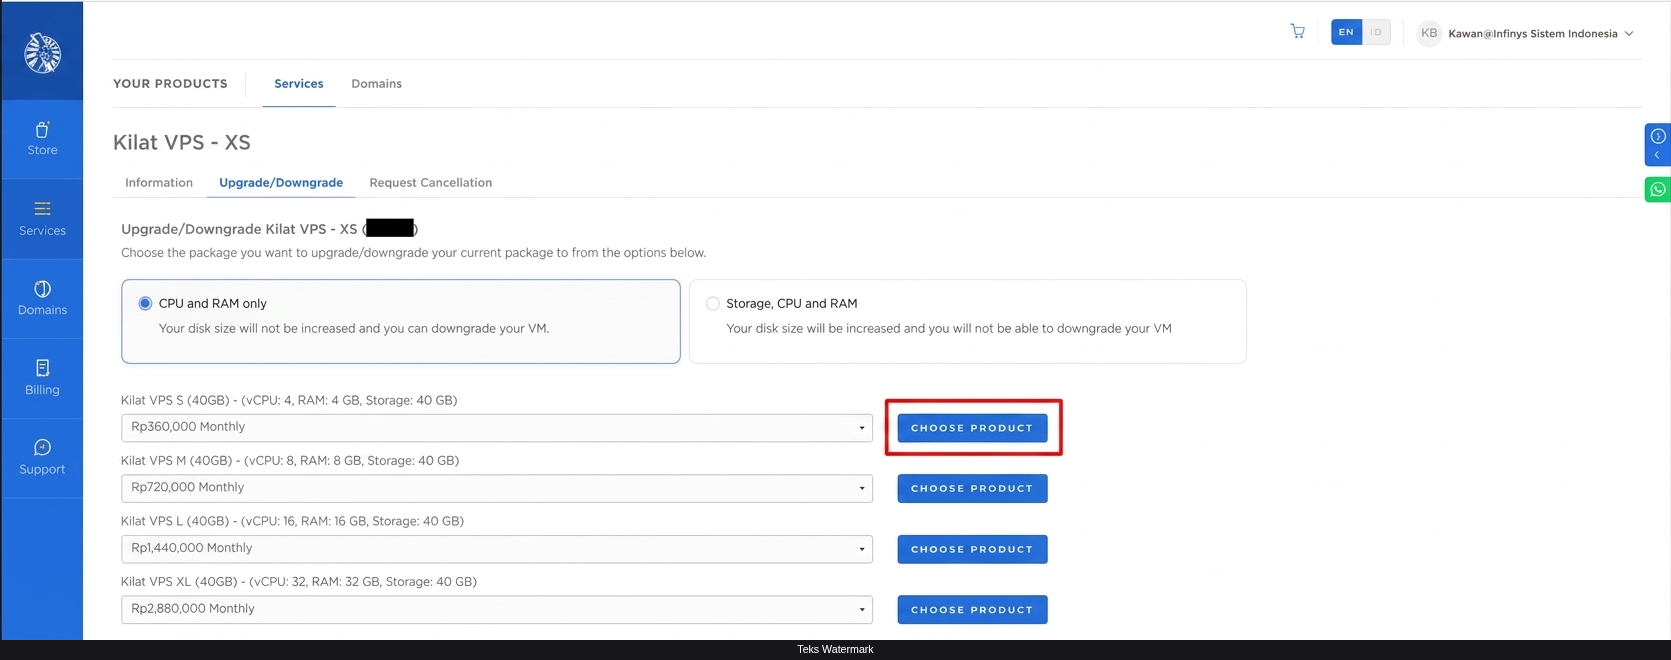The width and height of the screenshot is (1671, 660).
Task: Choose product for Kilat VPS L
Action: coord(972,549)
